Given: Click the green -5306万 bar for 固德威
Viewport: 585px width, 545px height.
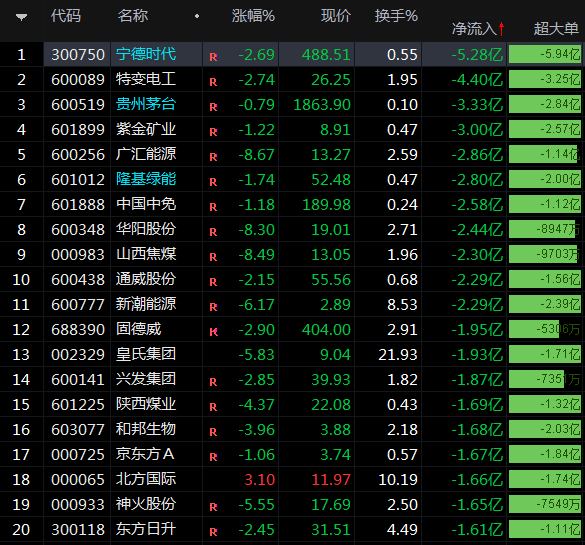Looking at the screenshot, I should point(534,329).
